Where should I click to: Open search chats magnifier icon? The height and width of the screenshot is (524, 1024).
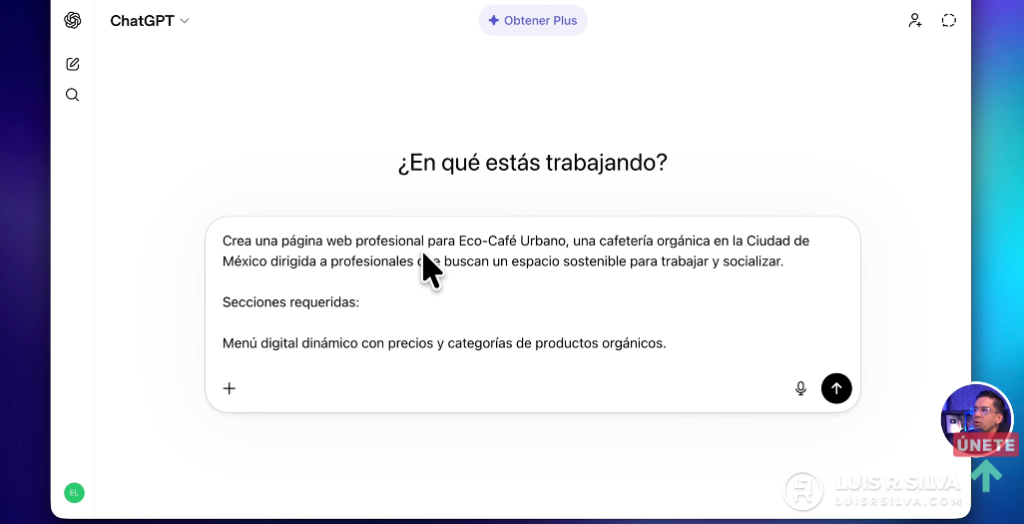coord(72,95)
